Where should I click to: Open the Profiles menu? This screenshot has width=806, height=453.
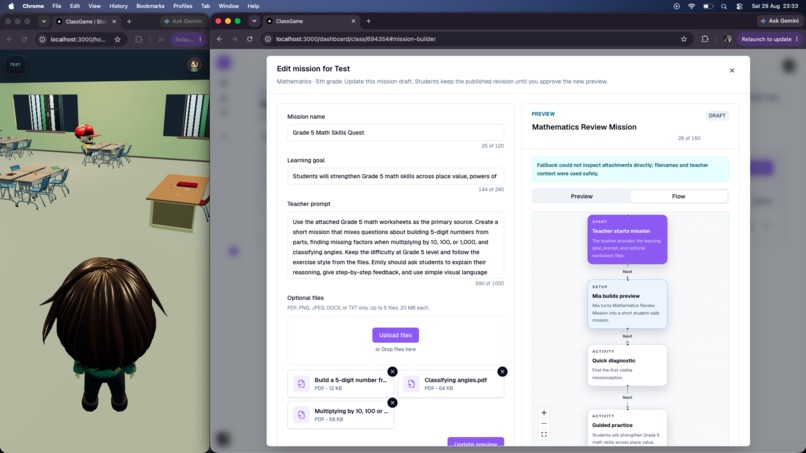[x=182, y=6]
